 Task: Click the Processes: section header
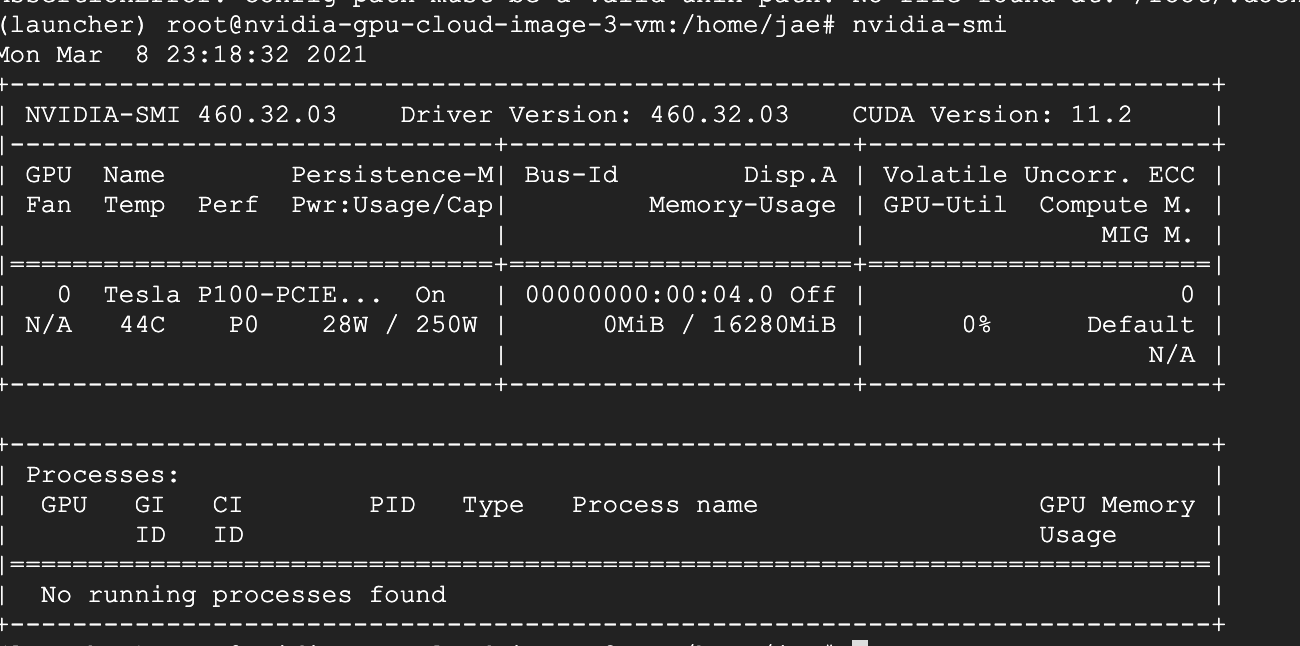(103, 475)
